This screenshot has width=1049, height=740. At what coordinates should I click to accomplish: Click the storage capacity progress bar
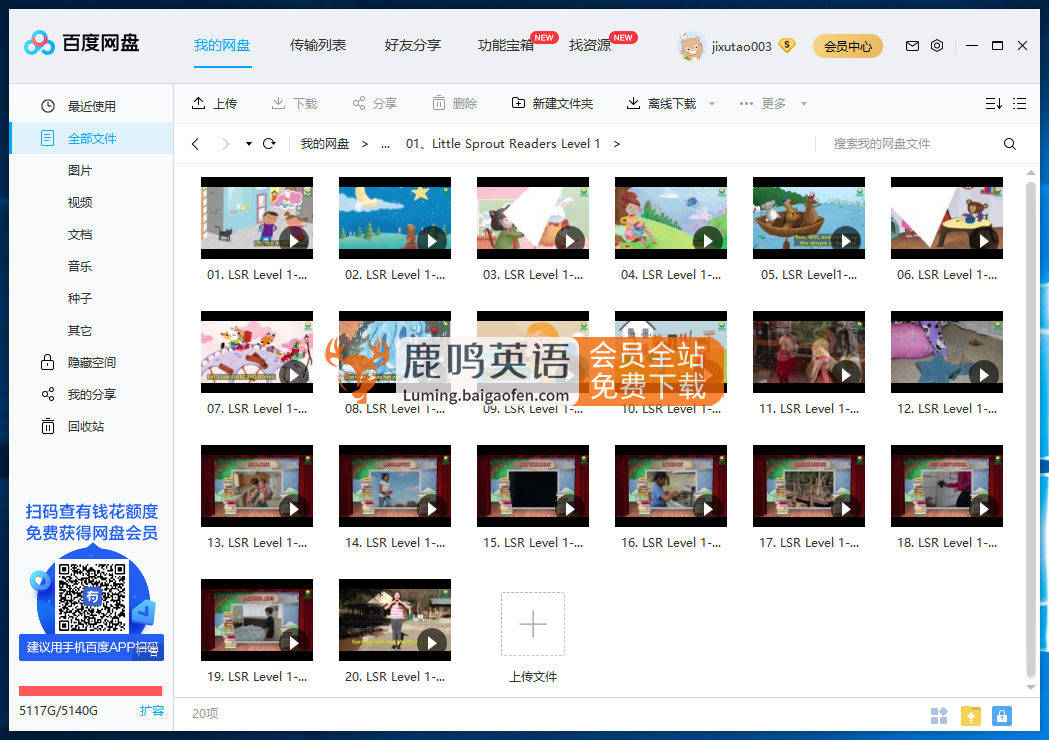(x=91, y=690)
